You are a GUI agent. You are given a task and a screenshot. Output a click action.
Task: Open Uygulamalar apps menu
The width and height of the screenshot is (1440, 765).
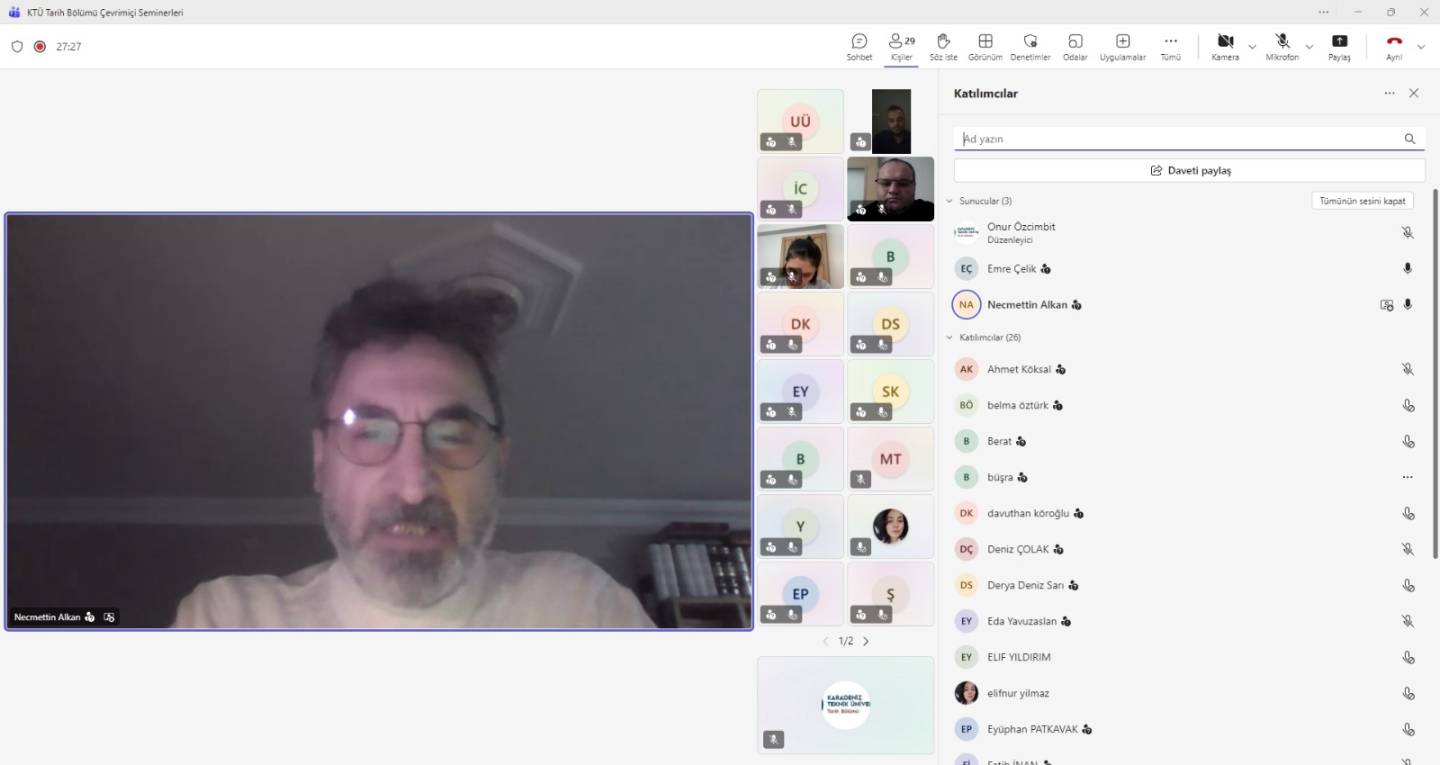(1122, 46)
